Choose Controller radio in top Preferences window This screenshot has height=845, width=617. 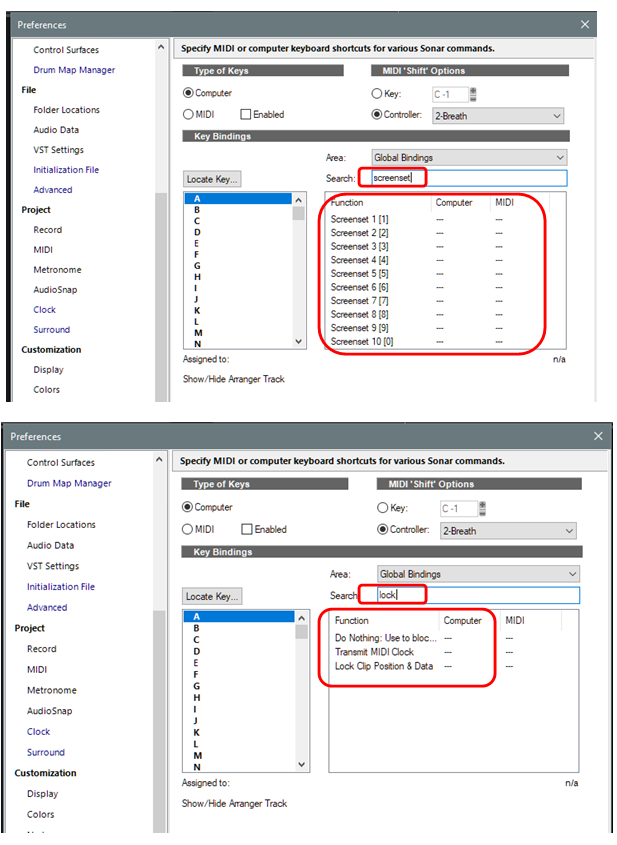pyautogui.click(x=377, y=115)
